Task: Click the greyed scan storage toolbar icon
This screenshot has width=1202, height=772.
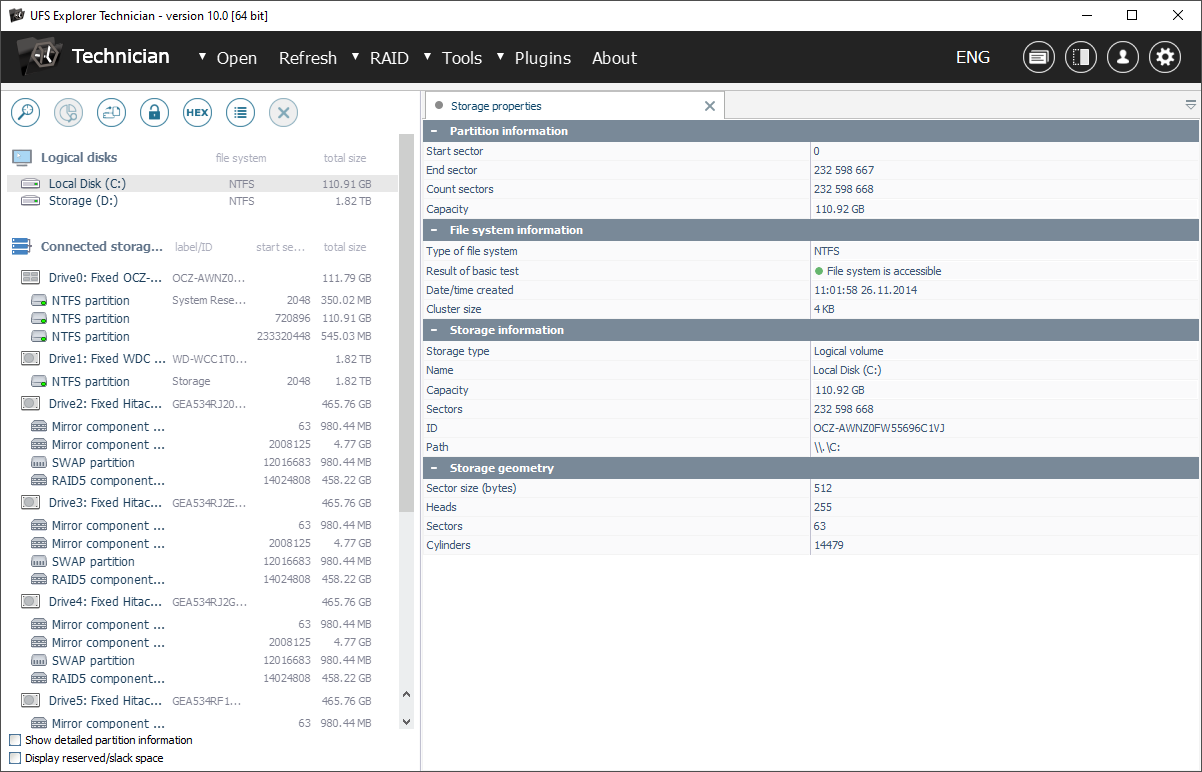Action: (x=68, y=113)
